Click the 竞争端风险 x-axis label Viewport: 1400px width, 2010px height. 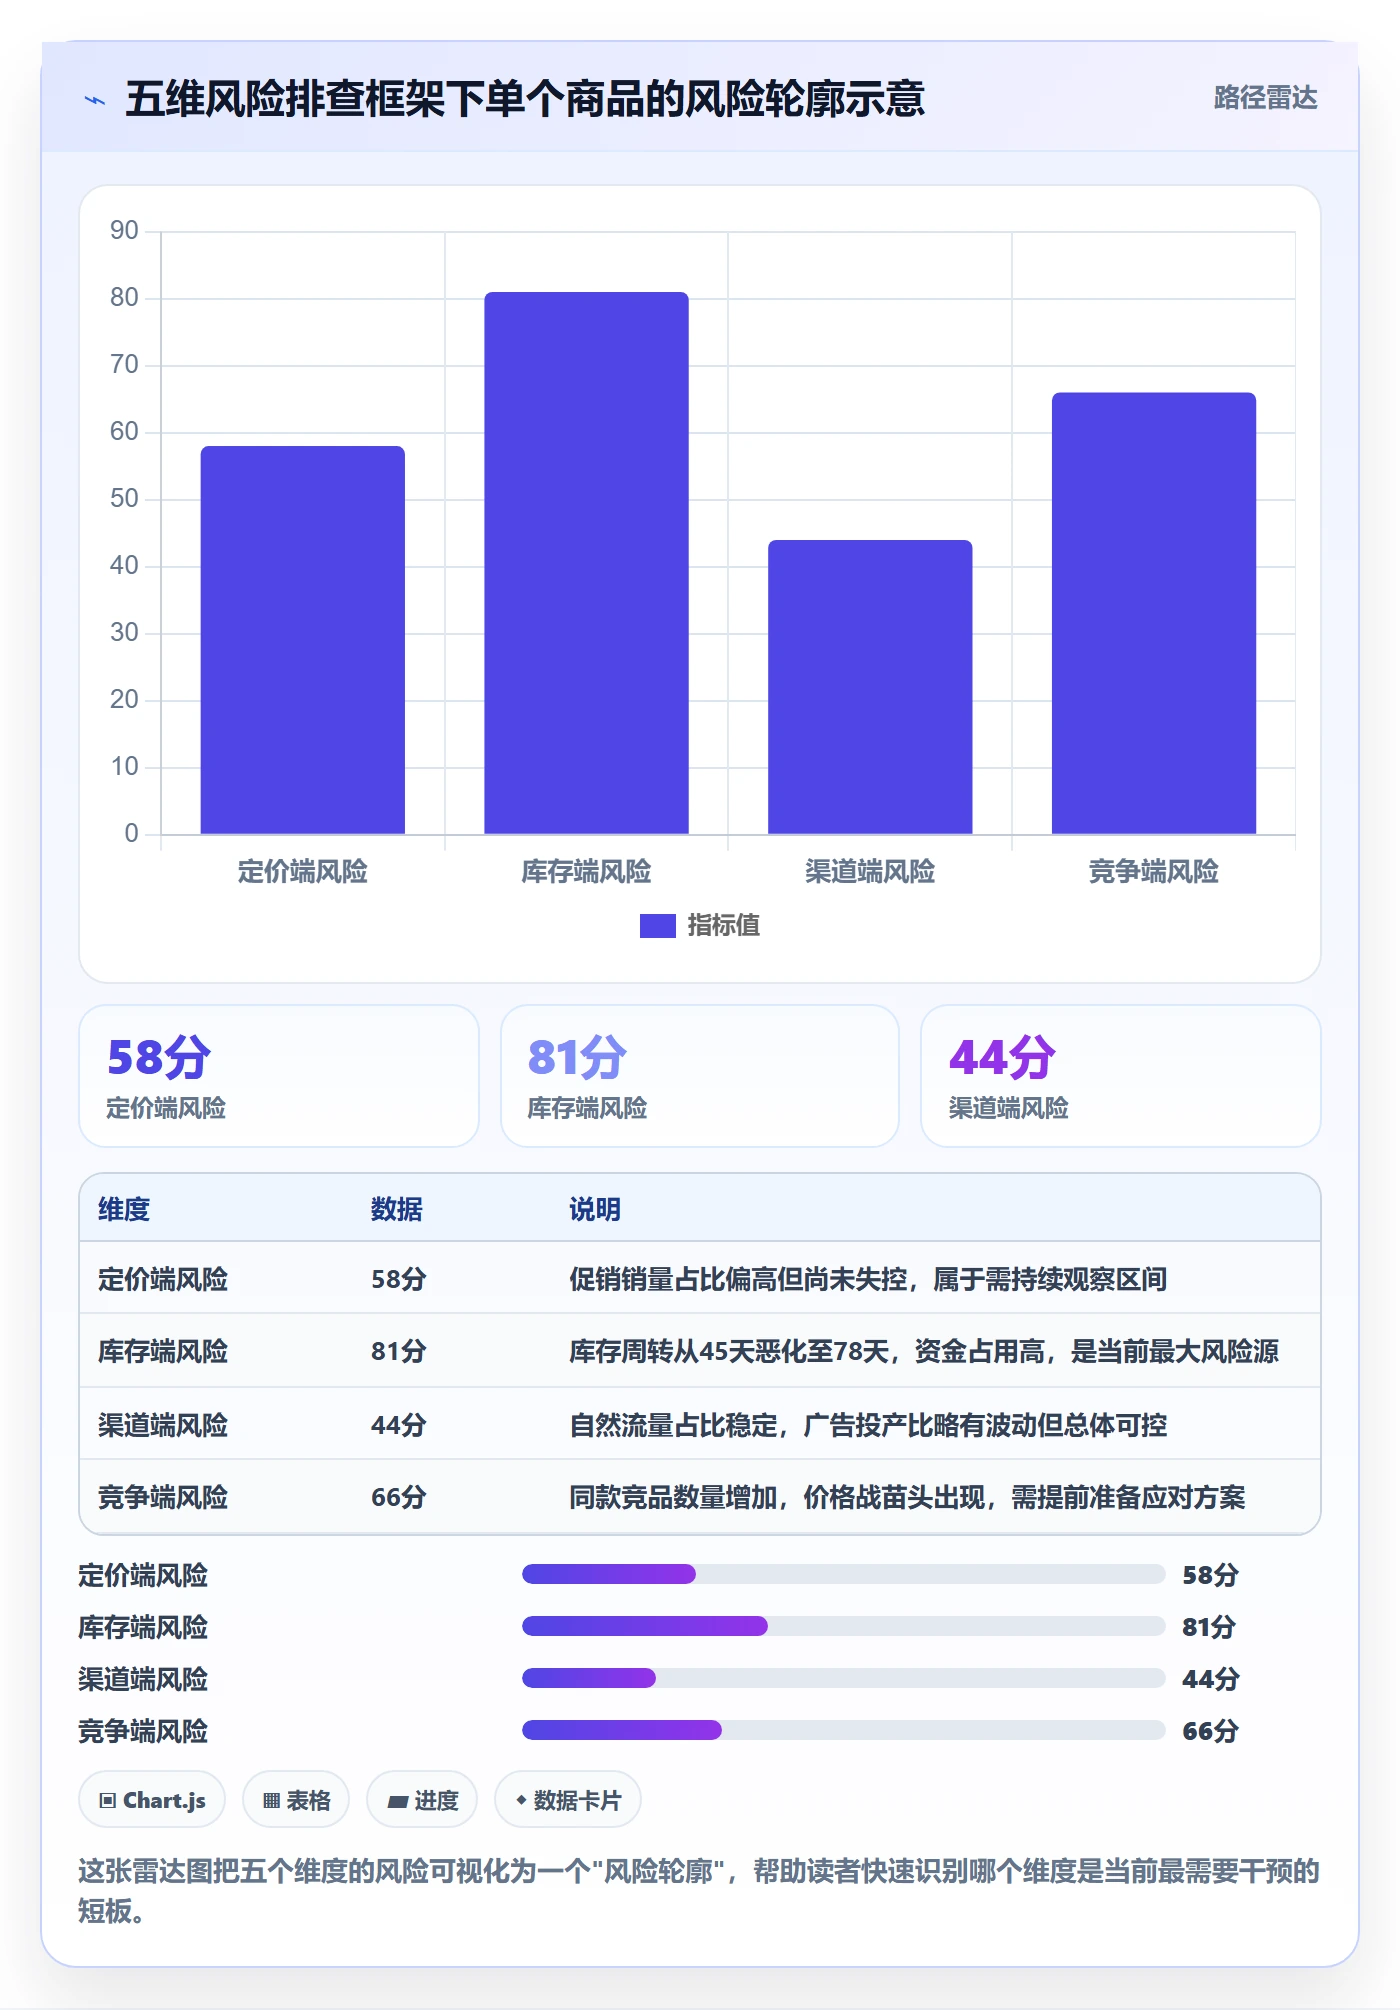pos(1154,872)
